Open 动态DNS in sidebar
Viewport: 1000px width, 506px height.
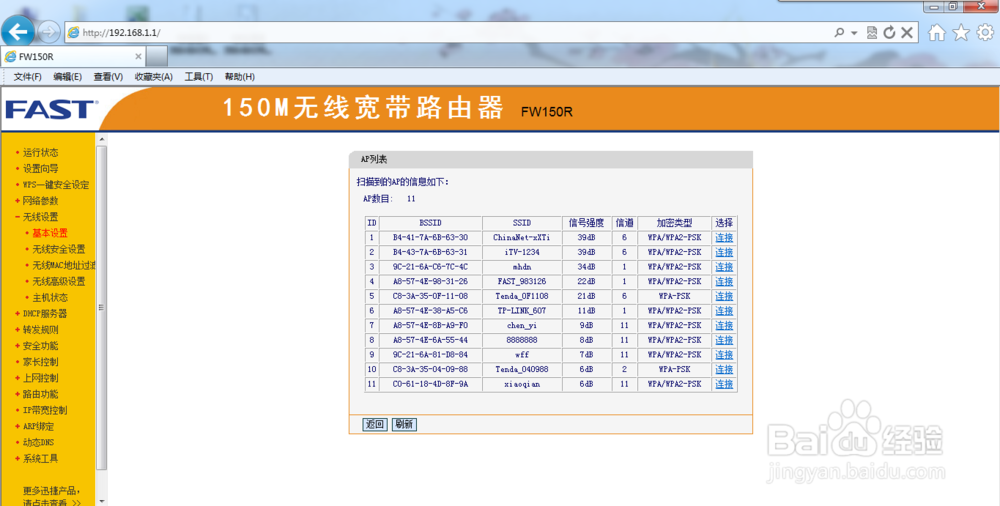pos(39,442)
